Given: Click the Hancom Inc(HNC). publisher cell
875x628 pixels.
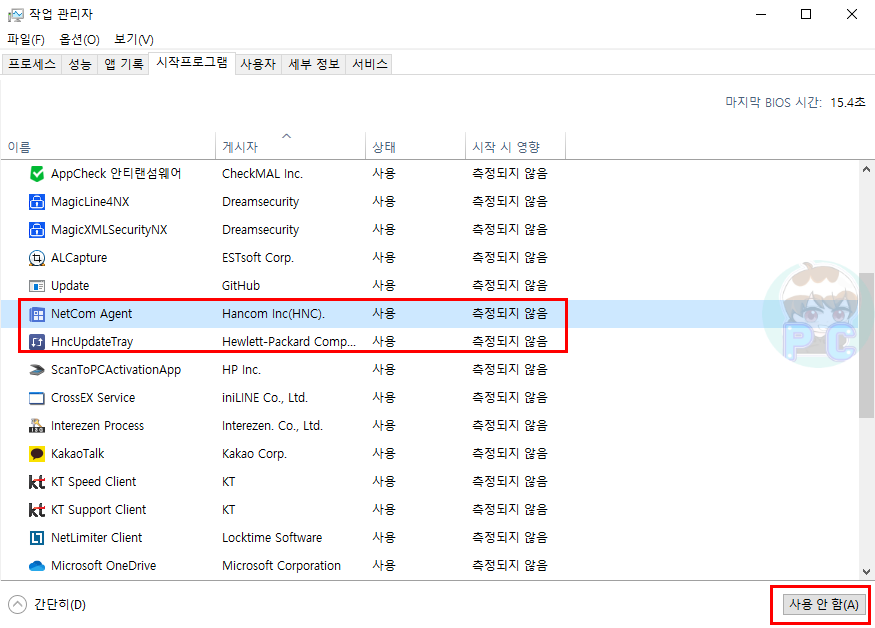Looking at the screenshot, I should pyautogui.click(x=273, y=314).
